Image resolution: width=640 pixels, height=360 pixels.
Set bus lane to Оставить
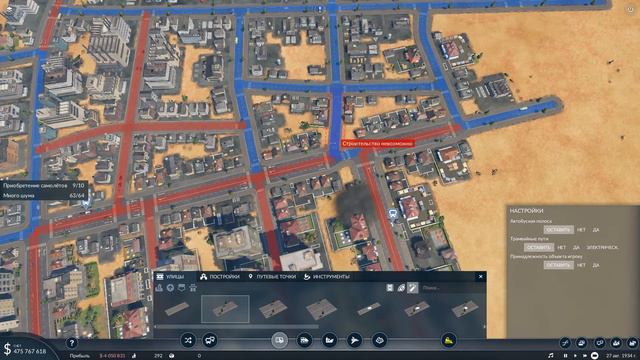point(558,230)
